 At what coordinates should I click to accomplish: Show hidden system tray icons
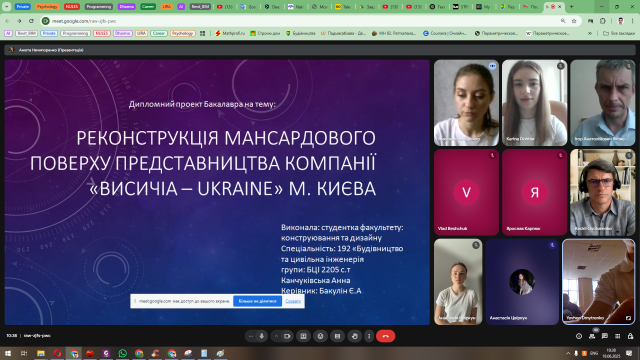568,353
